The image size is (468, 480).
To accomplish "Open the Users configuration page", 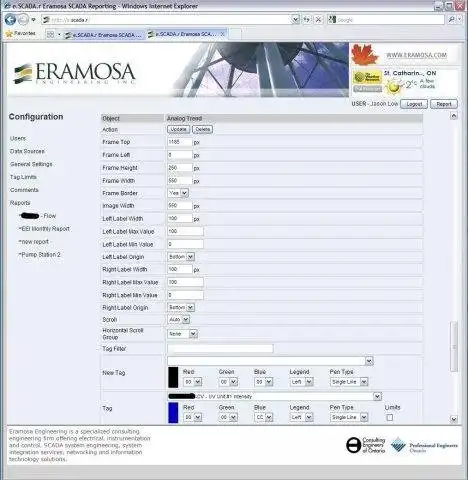I will coord(18,138).
